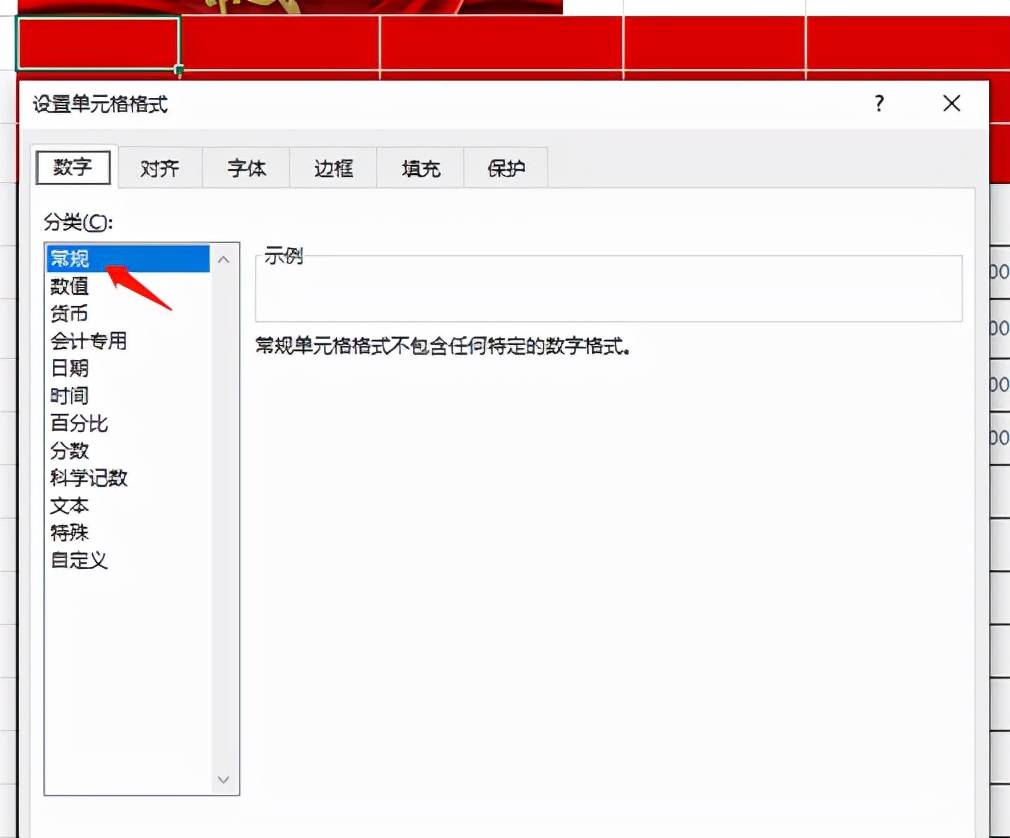Select the 分数 (Fraction) category

point(70,450)
